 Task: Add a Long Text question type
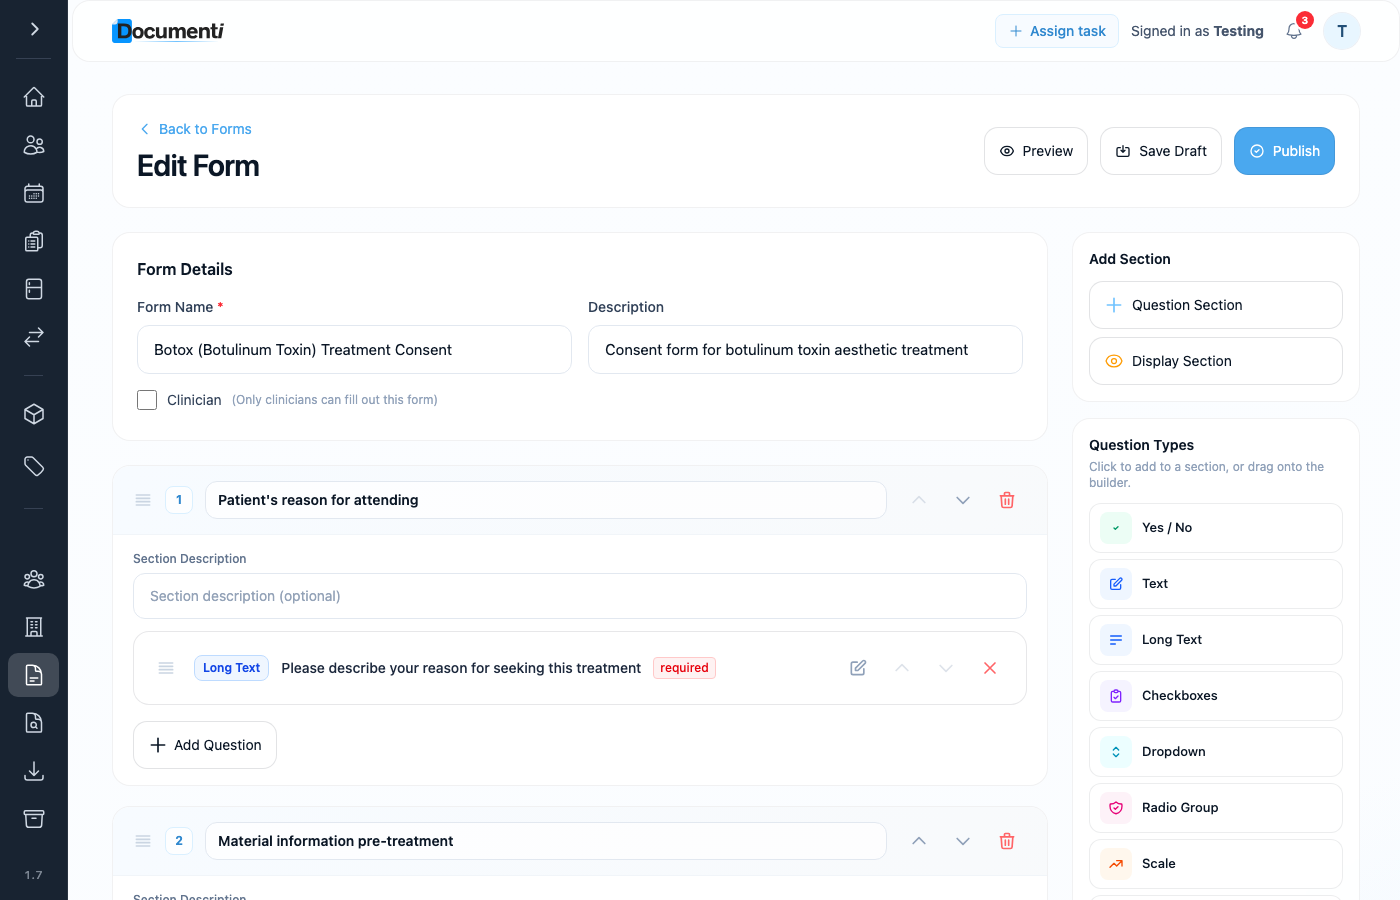click(x=1216, y=640)
